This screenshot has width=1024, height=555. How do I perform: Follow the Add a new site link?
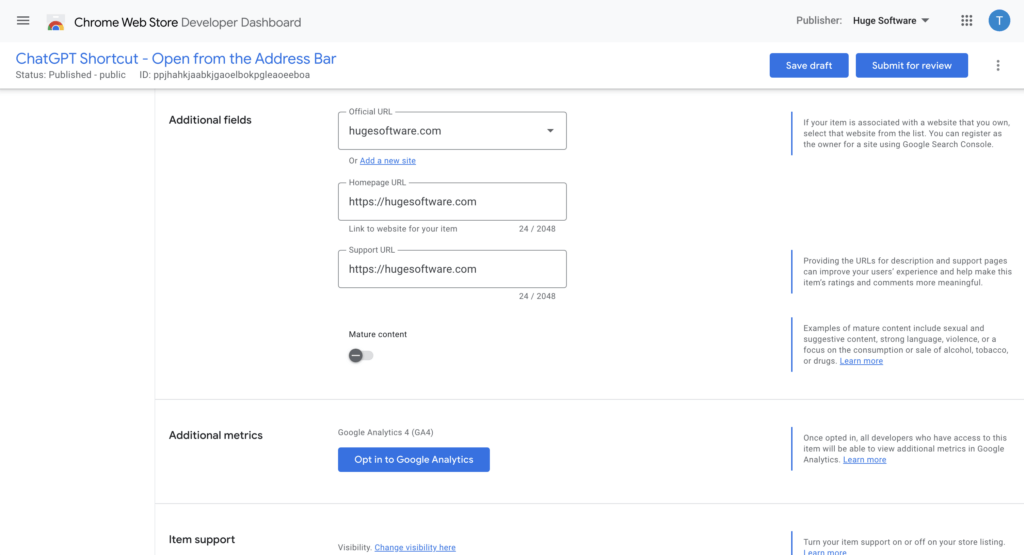click(x=387, y=161)
